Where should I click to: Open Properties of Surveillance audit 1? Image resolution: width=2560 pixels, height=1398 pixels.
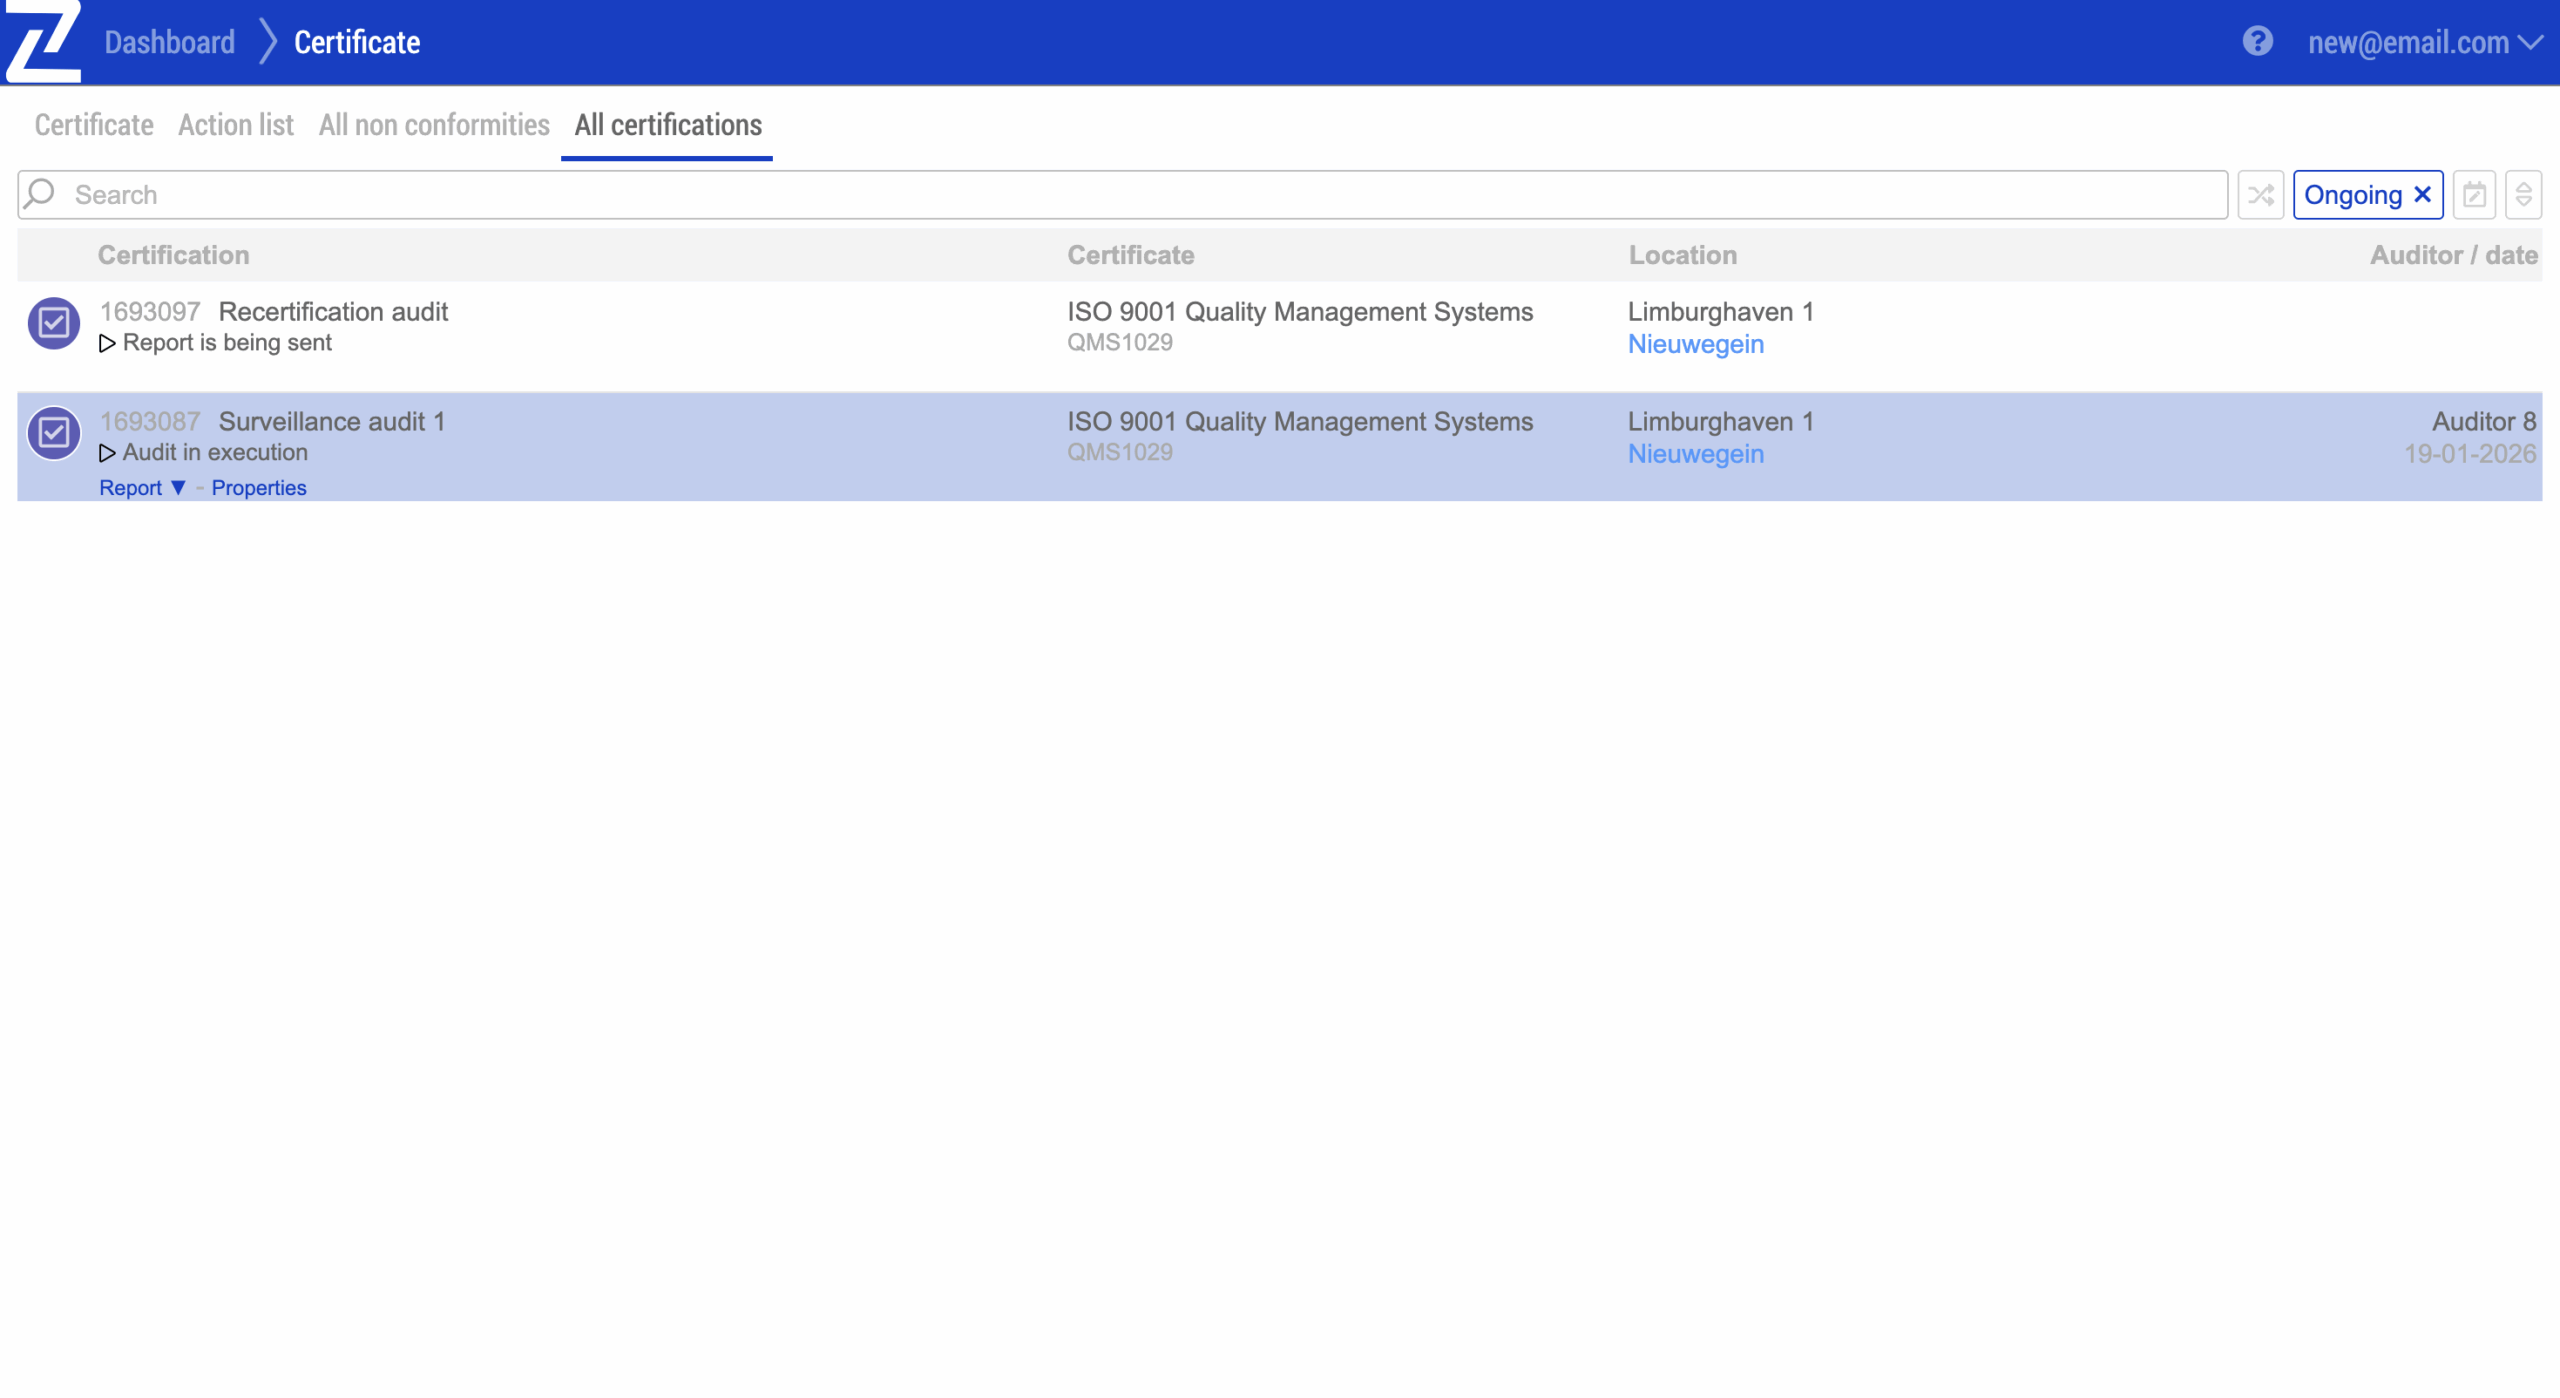point(259,488)
